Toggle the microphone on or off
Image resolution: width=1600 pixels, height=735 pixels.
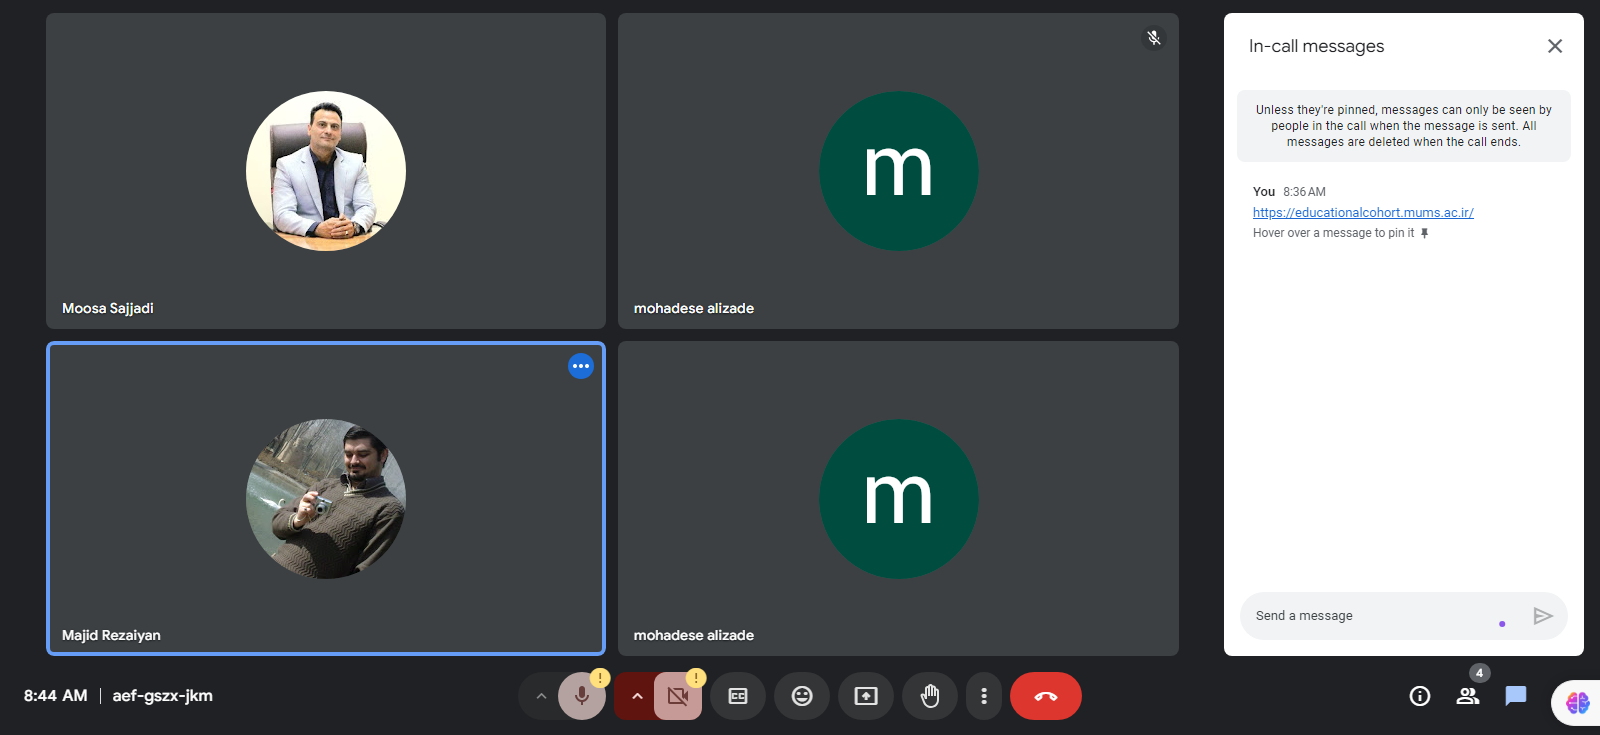point(581,696)
